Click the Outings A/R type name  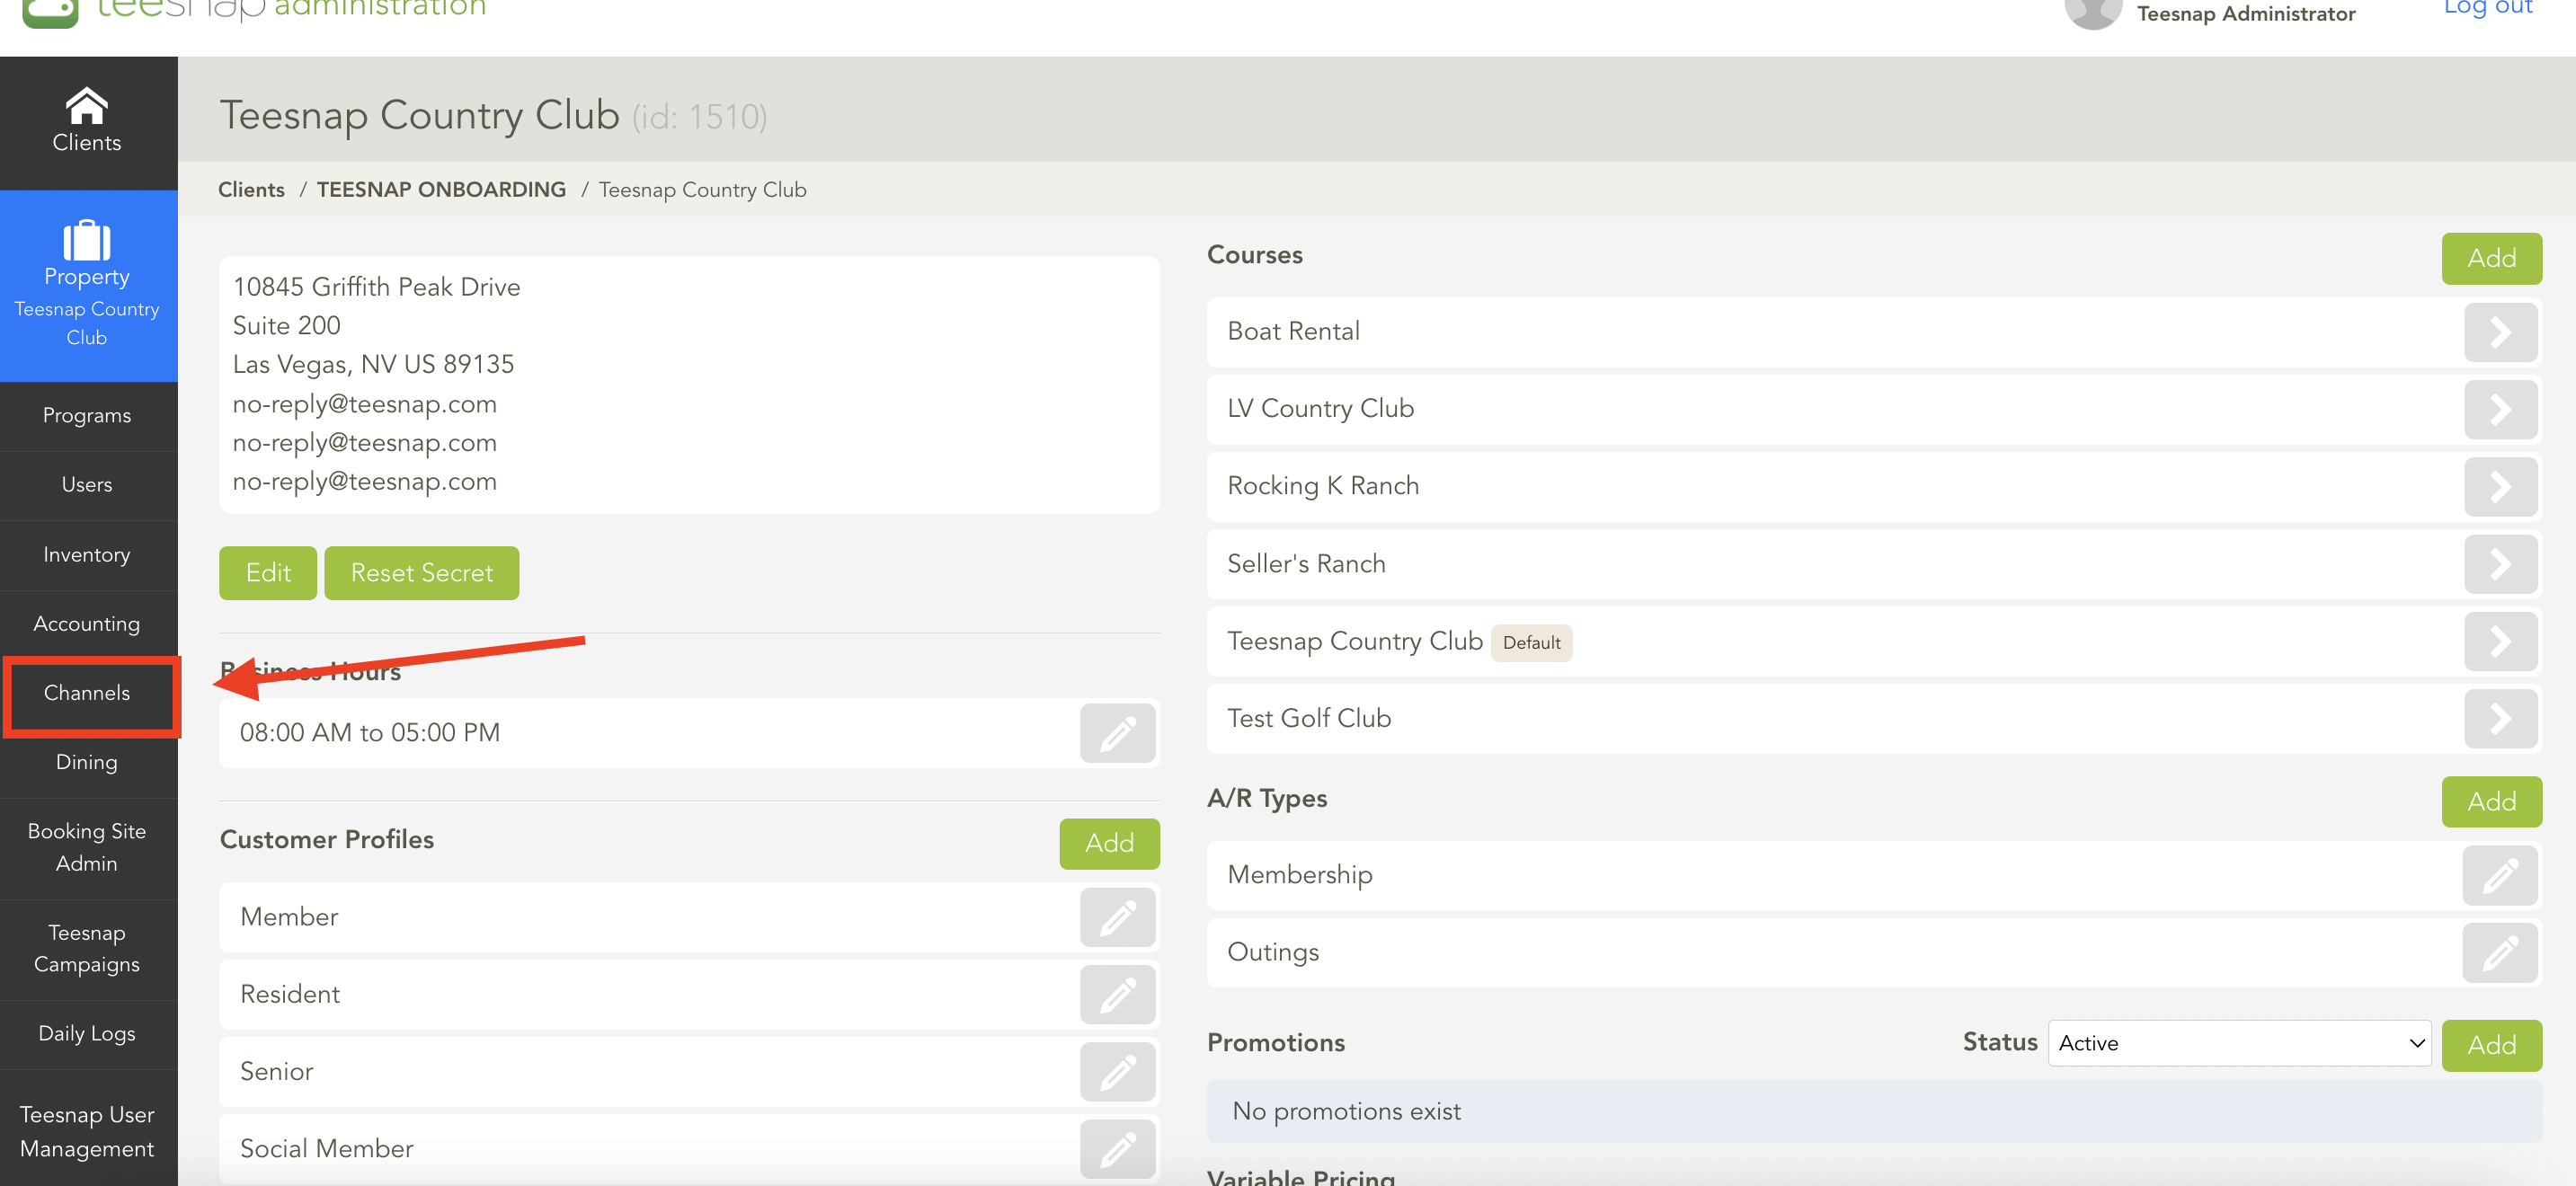(x=1273, y=952)
